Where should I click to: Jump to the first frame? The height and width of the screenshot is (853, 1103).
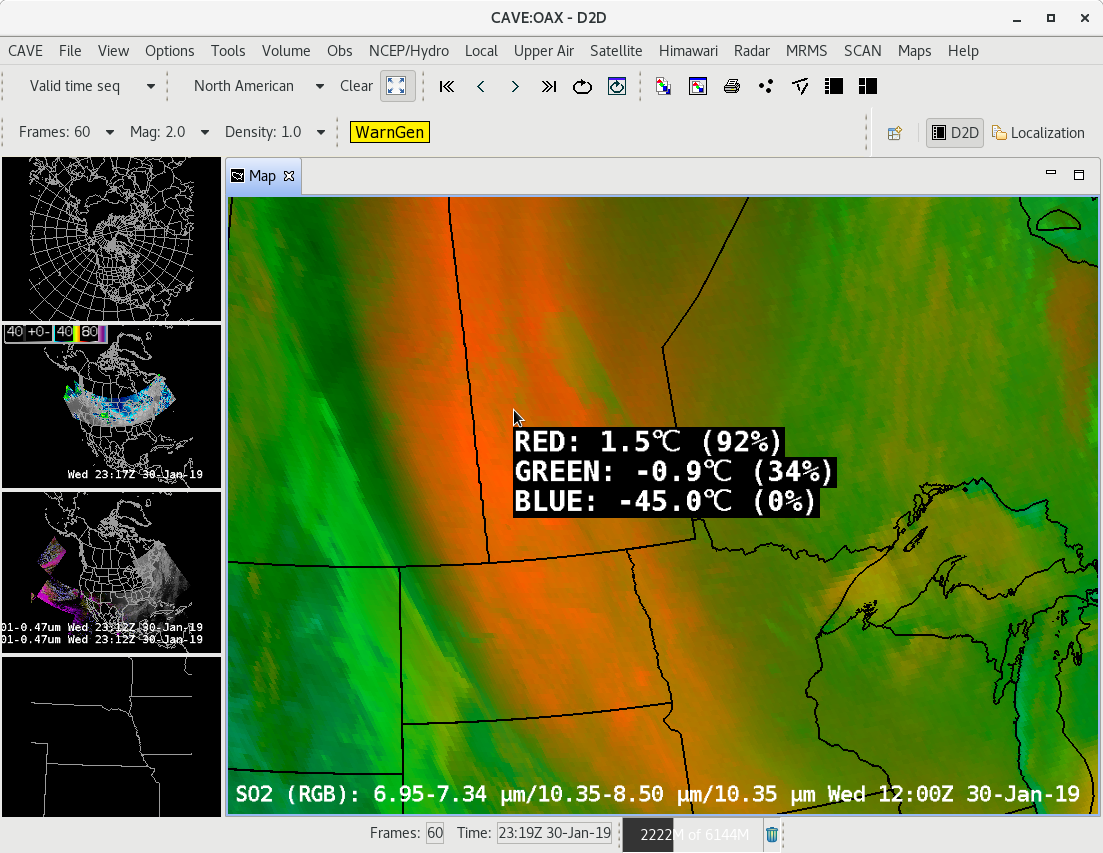pyautogui.click(x=447, y=87)
